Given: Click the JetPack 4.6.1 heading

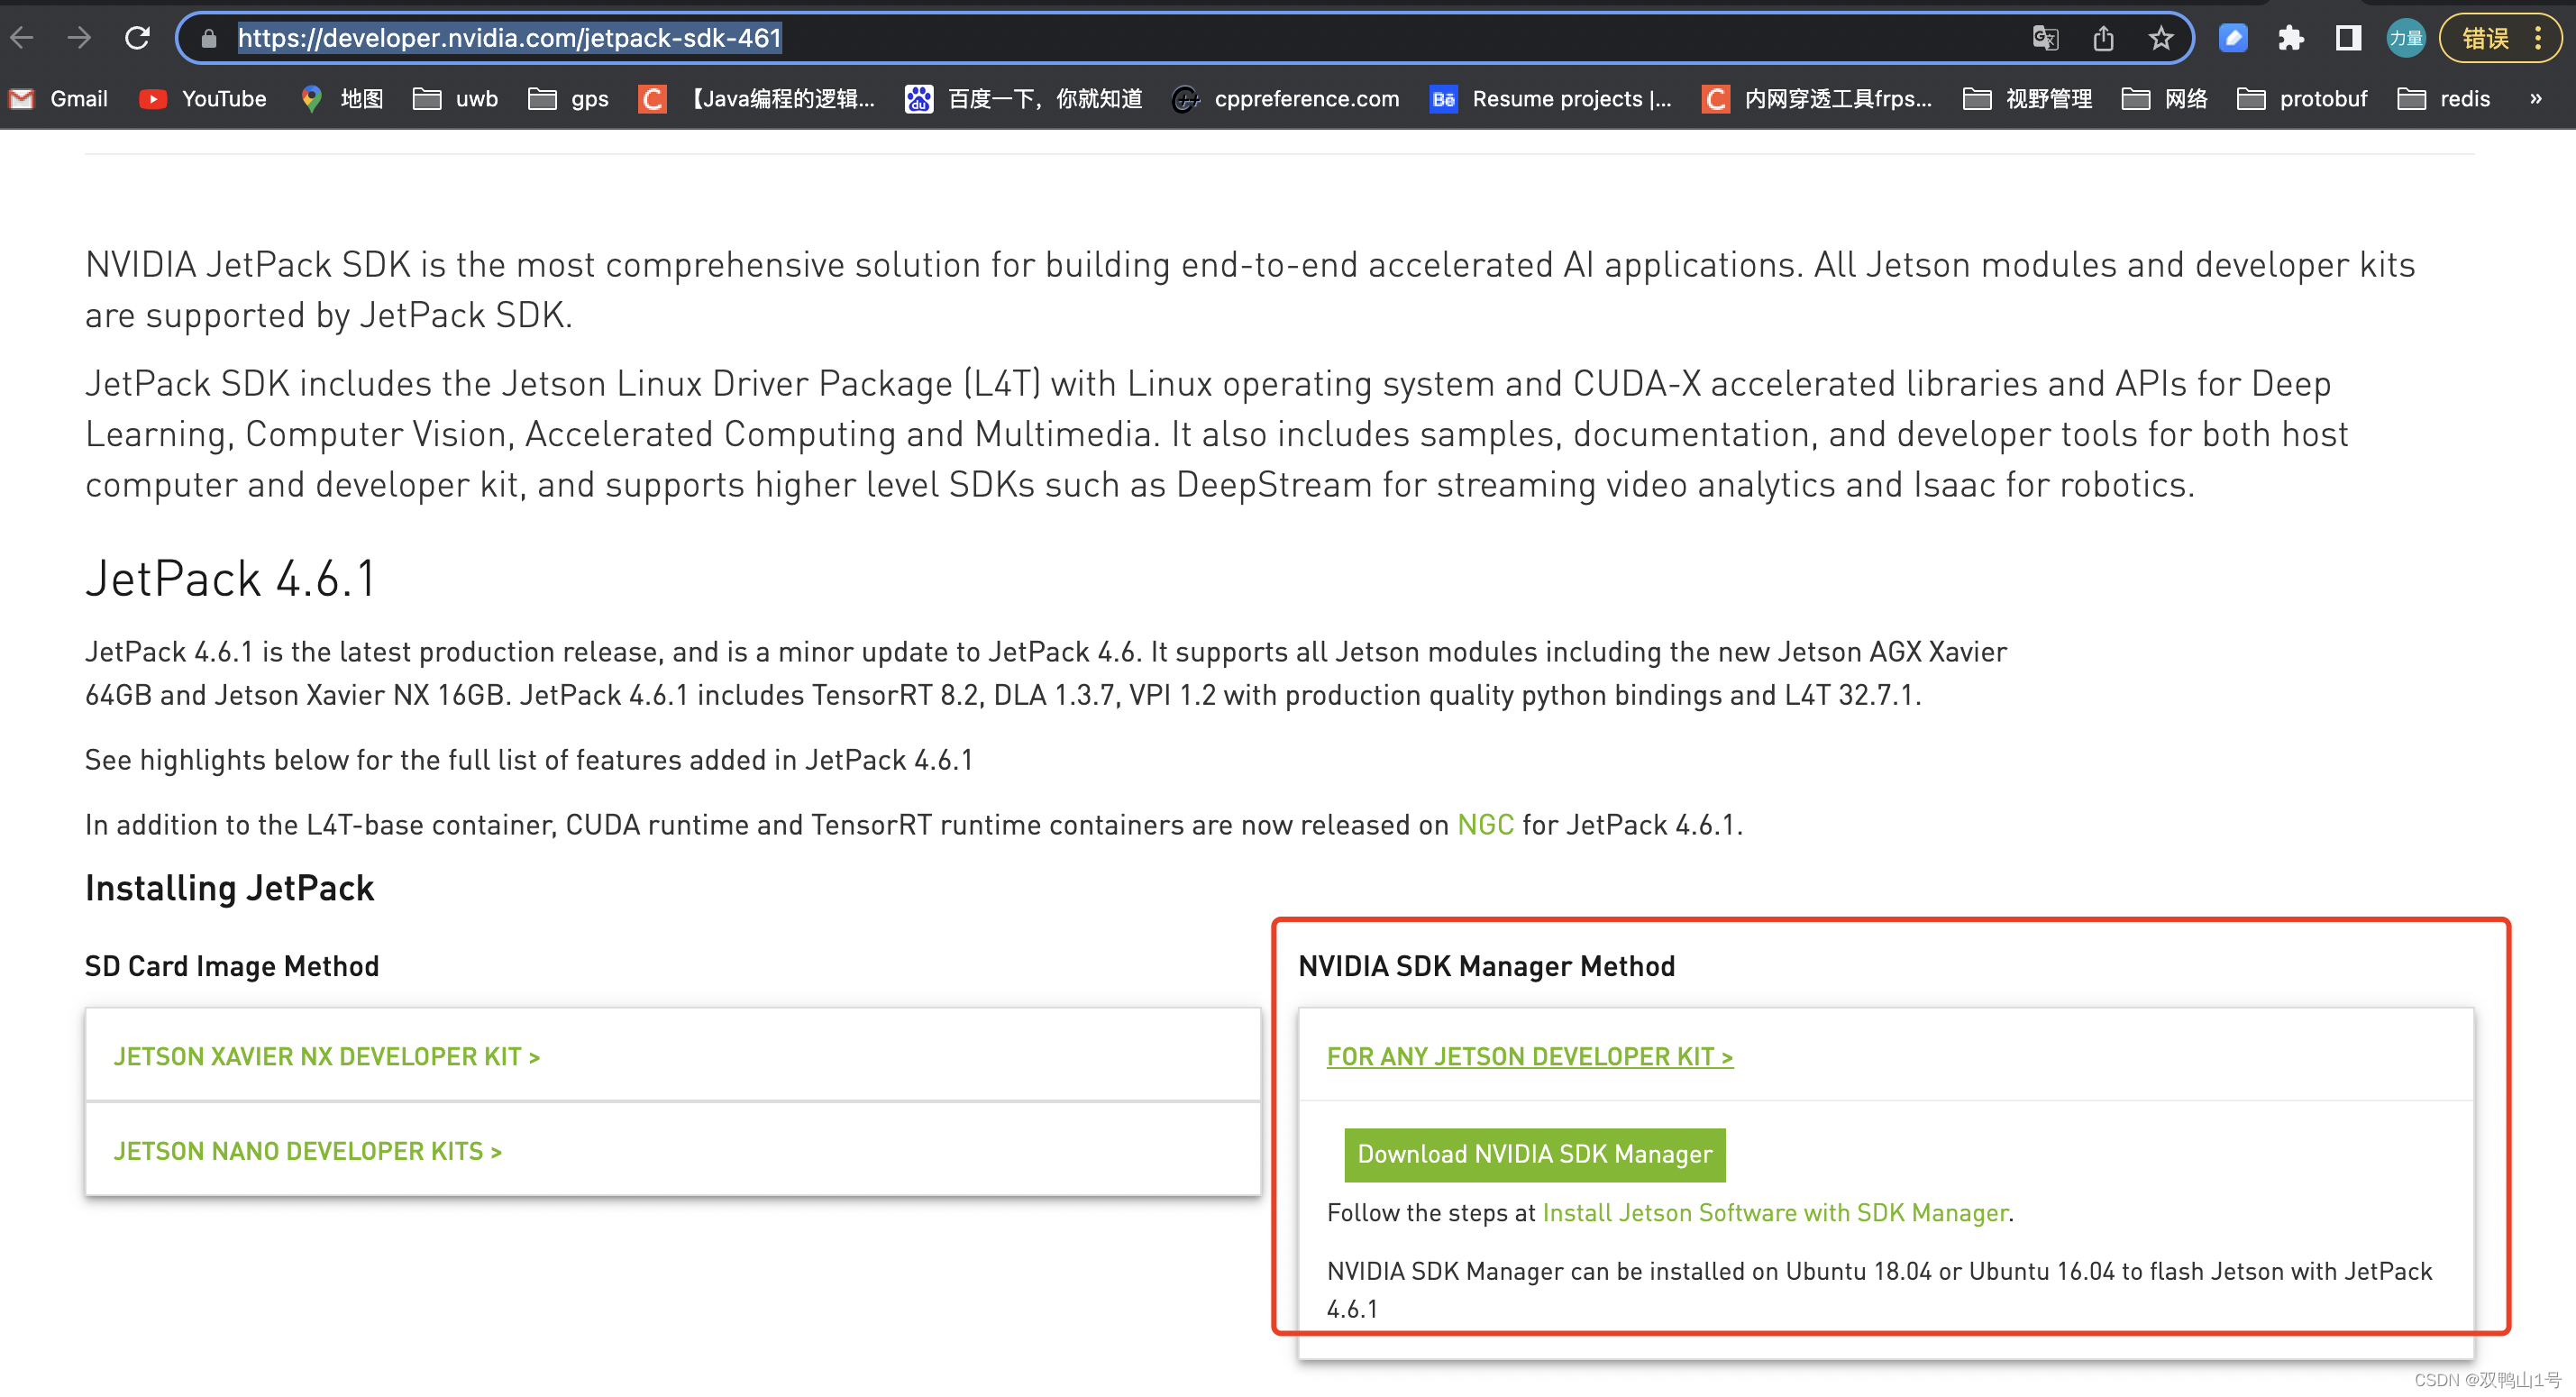Looking at the screenshot, I should pos(230,579).
